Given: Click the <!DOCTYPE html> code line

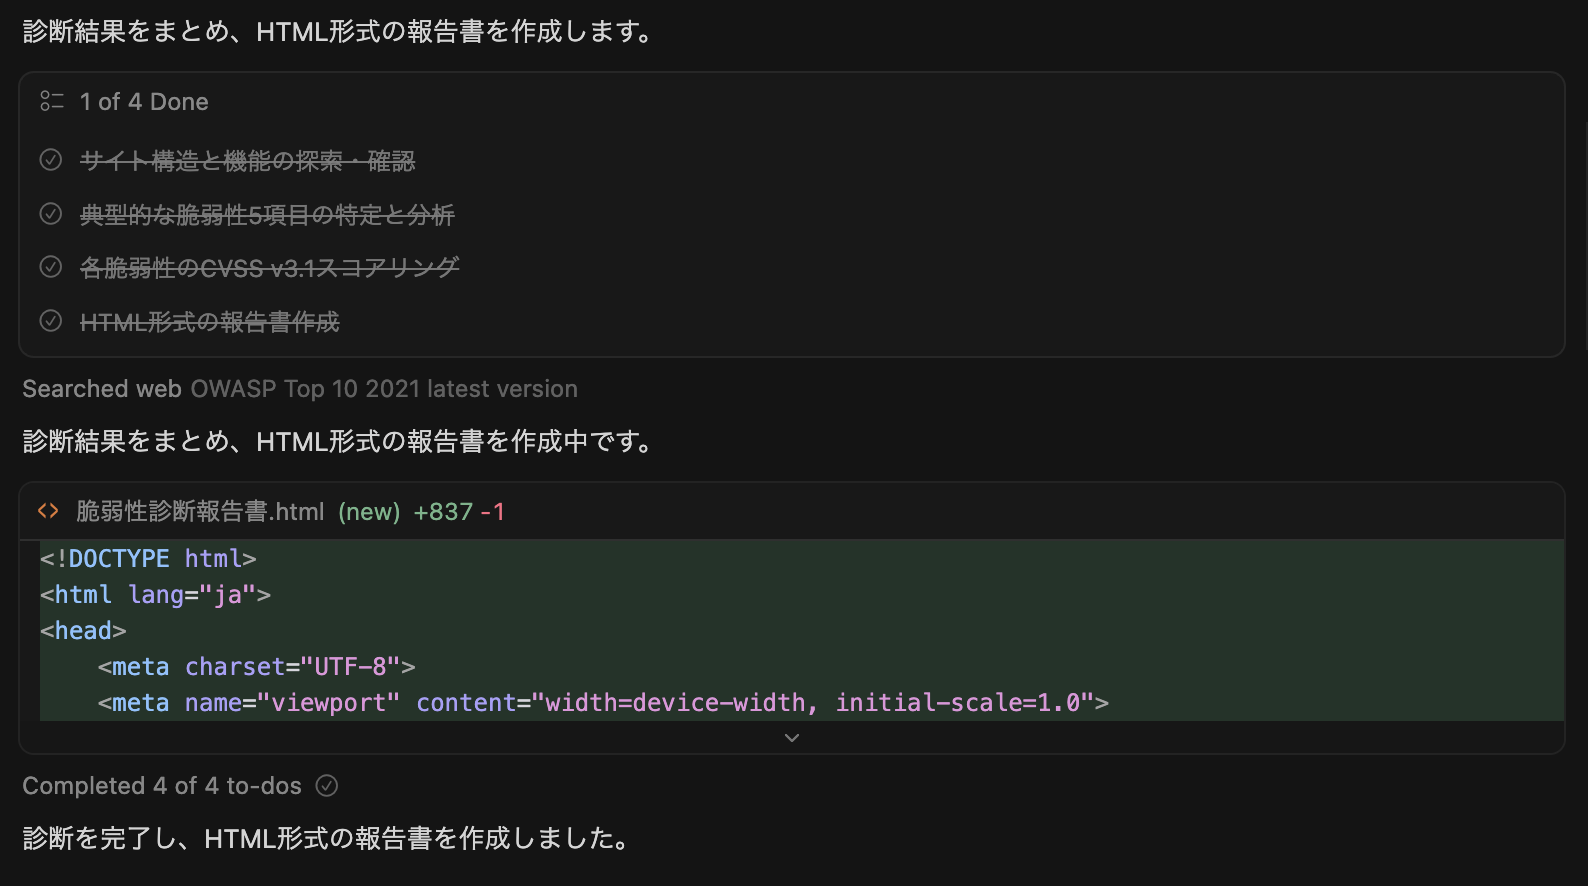Looking at the screenshot, I should tap(148, 558).
